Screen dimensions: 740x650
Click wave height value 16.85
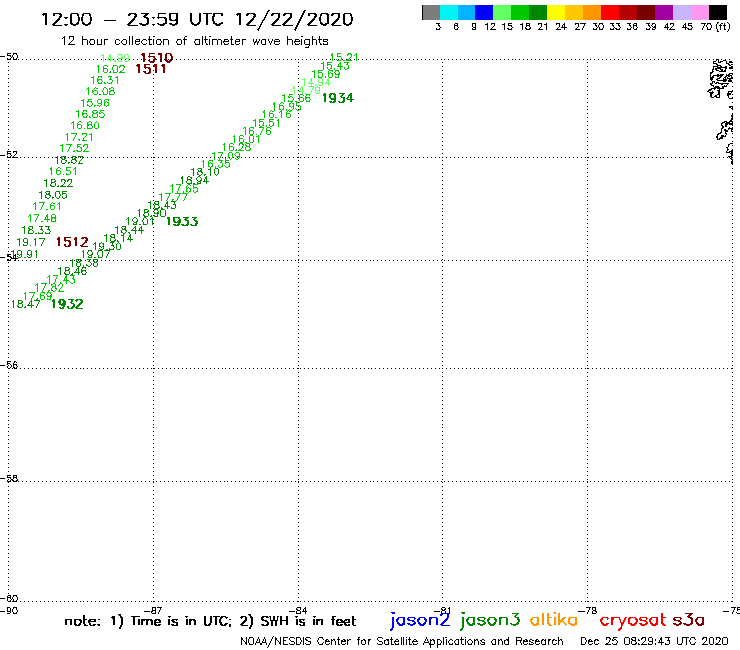click(x=90, y=114)
